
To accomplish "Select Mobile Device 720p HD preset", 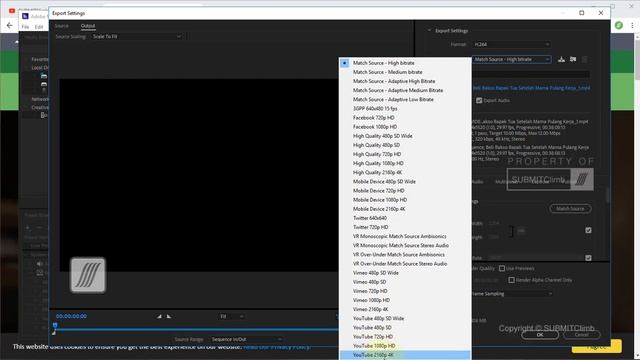I will (405, 191).
